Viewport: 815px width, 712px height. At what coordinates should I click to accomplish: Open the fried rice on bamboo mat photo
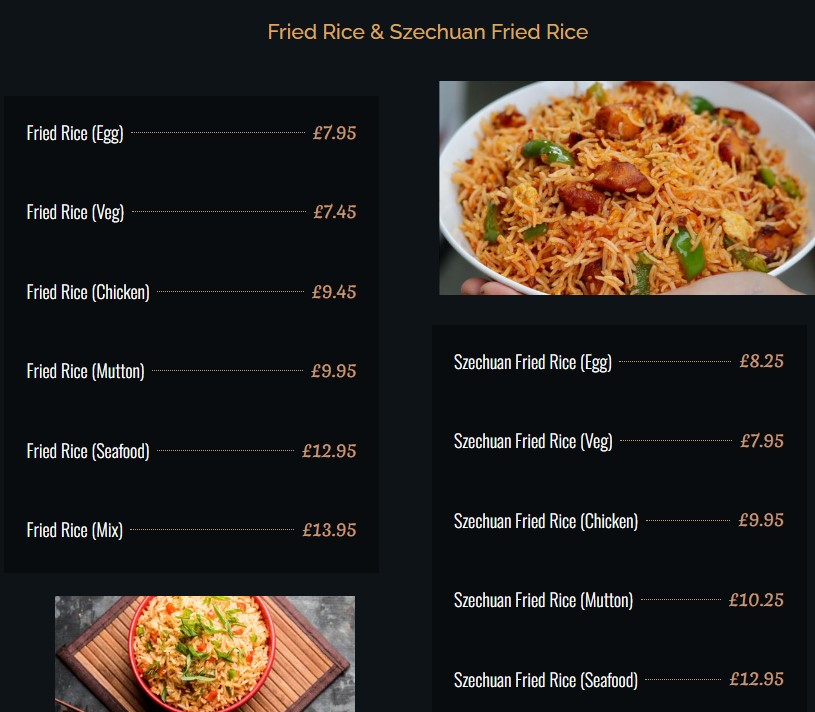pyautogui.click(x=205, y=654)
